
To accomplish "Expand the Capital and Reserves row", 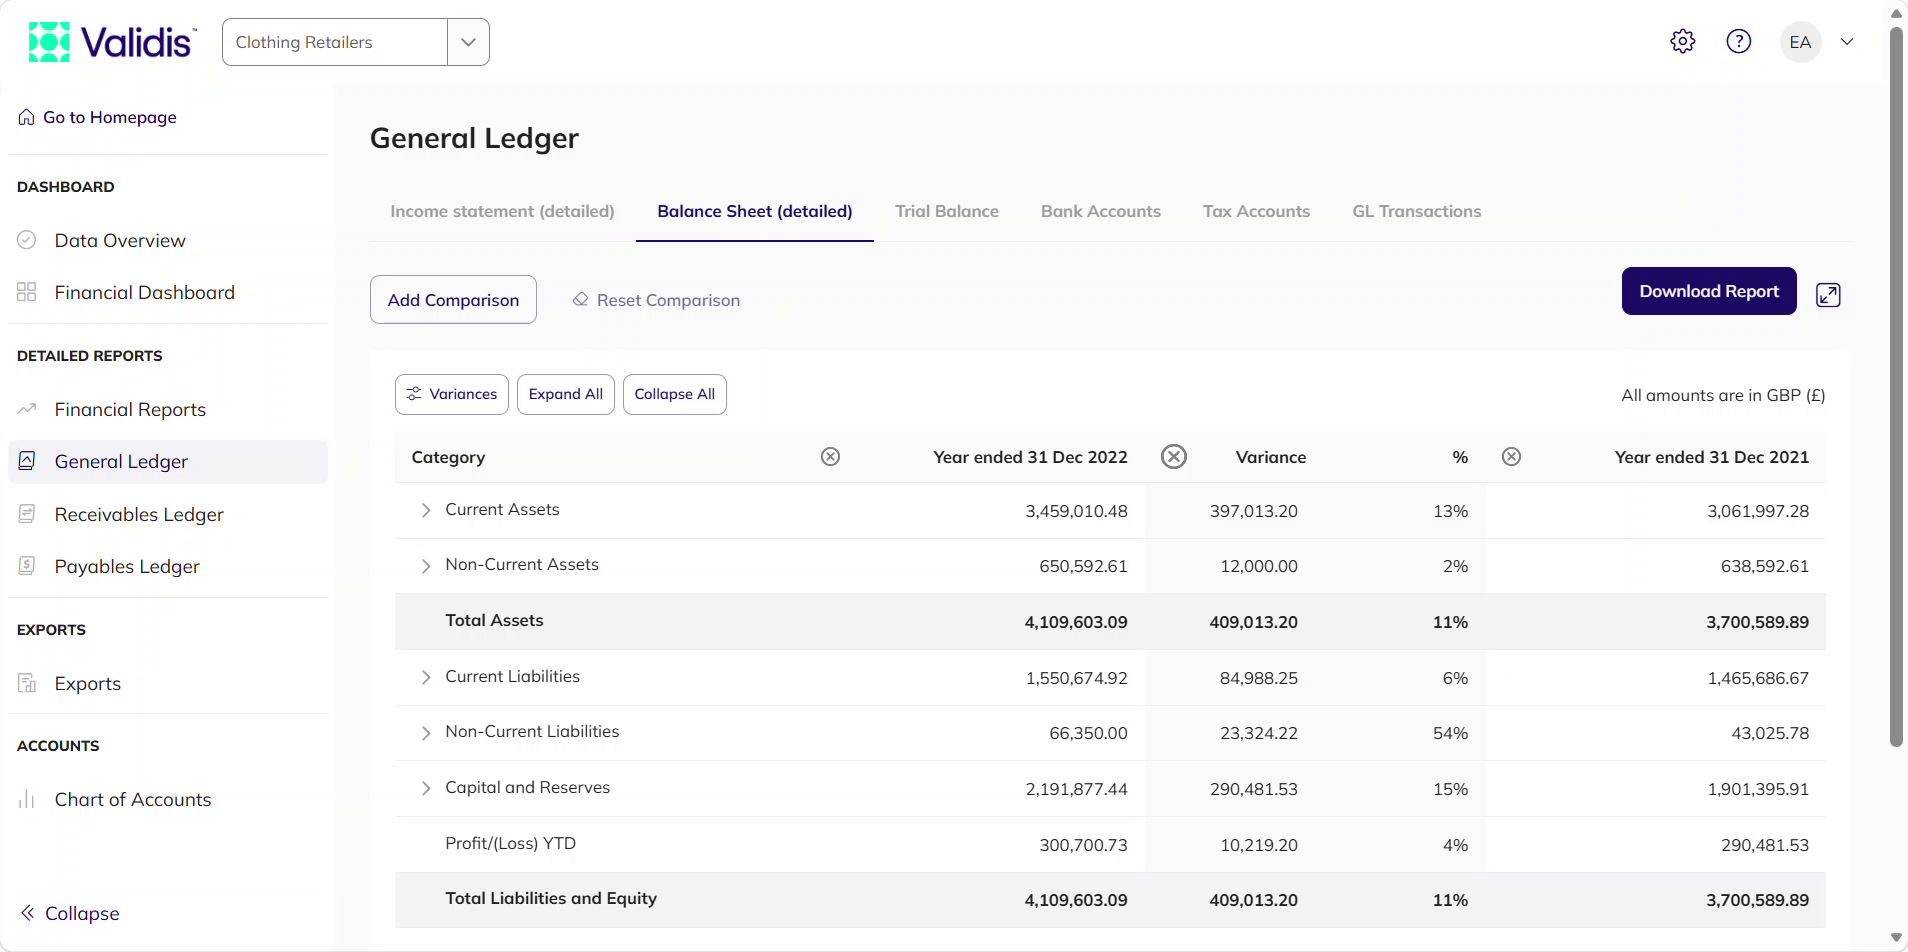I will tap(426, 788).
